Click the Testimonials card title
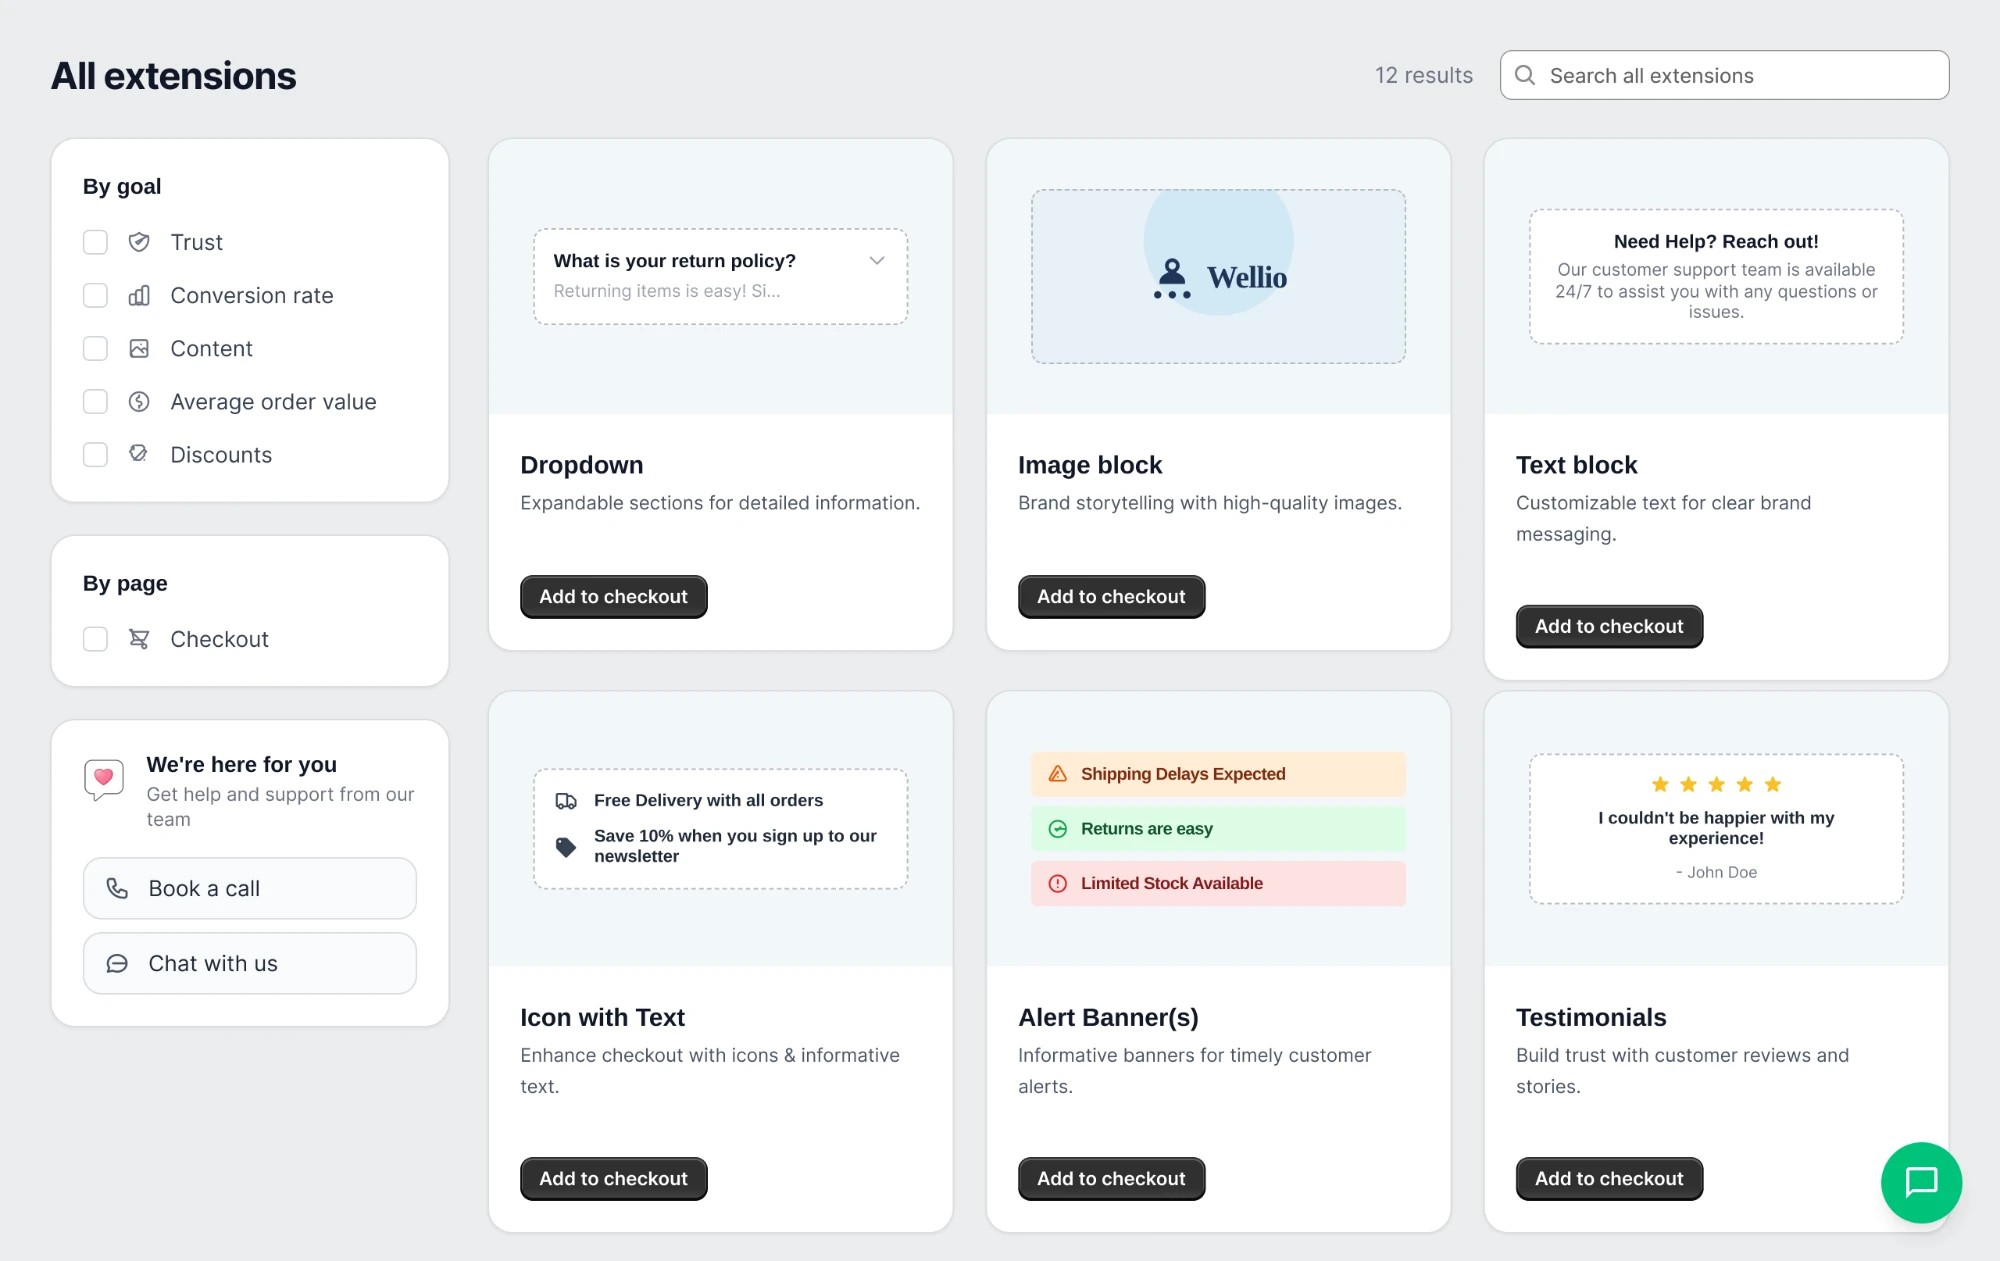2000x1261 pixels. coord(1591,1017)
